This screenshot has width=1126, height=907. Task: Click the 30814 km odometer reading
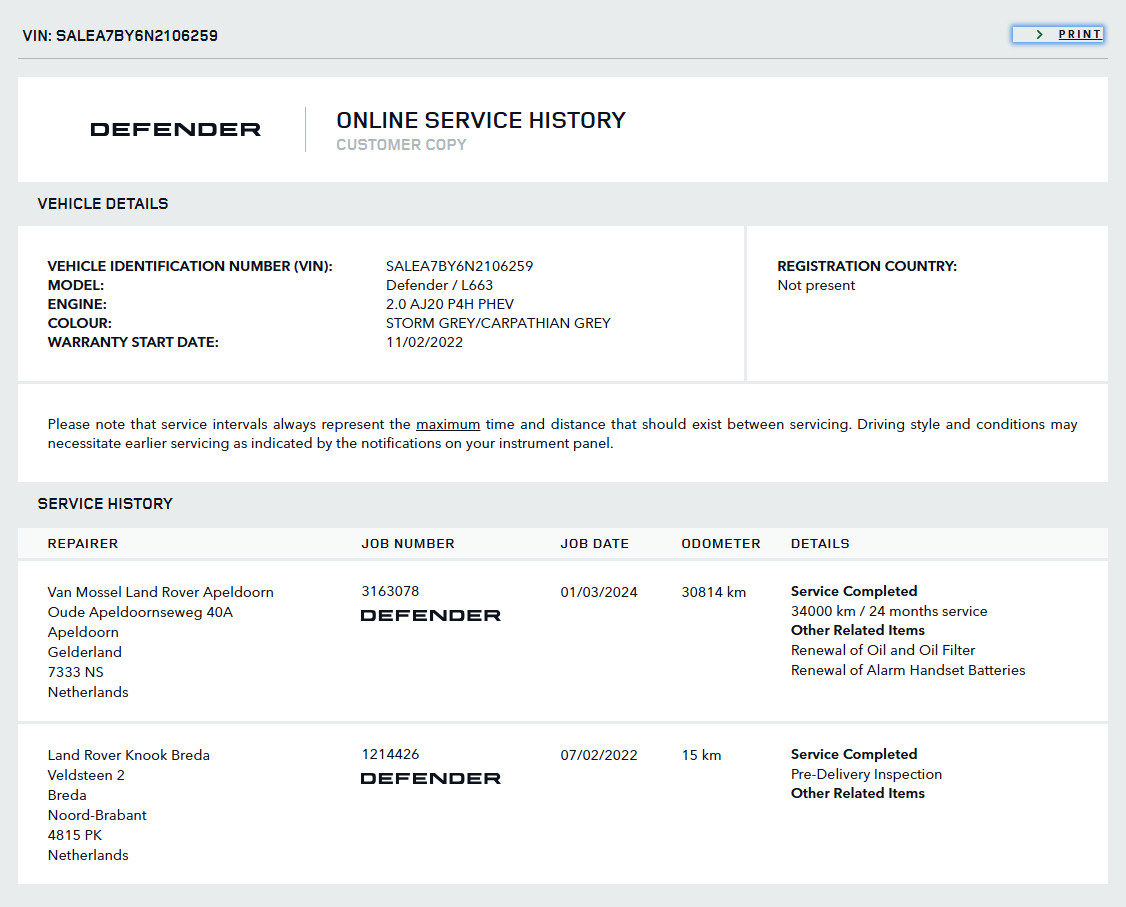pos(714,592)
